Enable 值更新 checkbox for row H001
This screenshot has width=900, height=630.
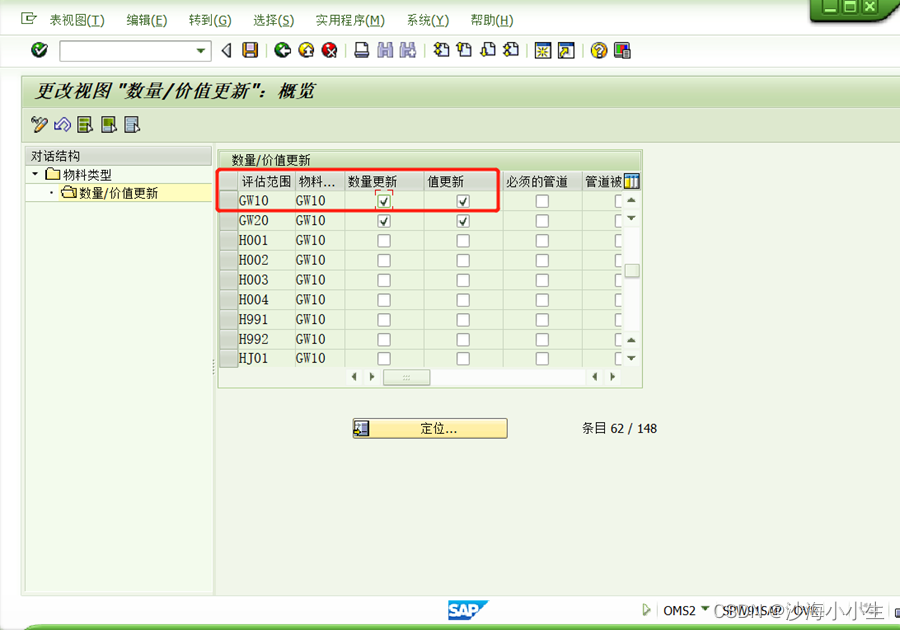pyautogui.click(x=463, y=240)
